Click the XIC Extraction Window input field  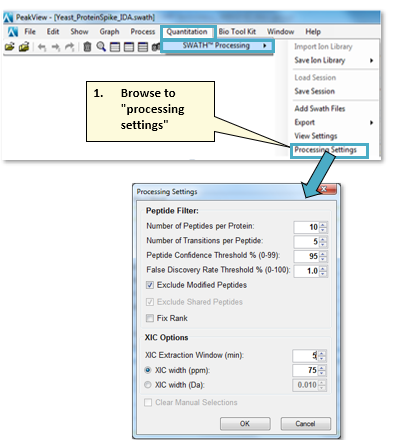tap(305, 356)
